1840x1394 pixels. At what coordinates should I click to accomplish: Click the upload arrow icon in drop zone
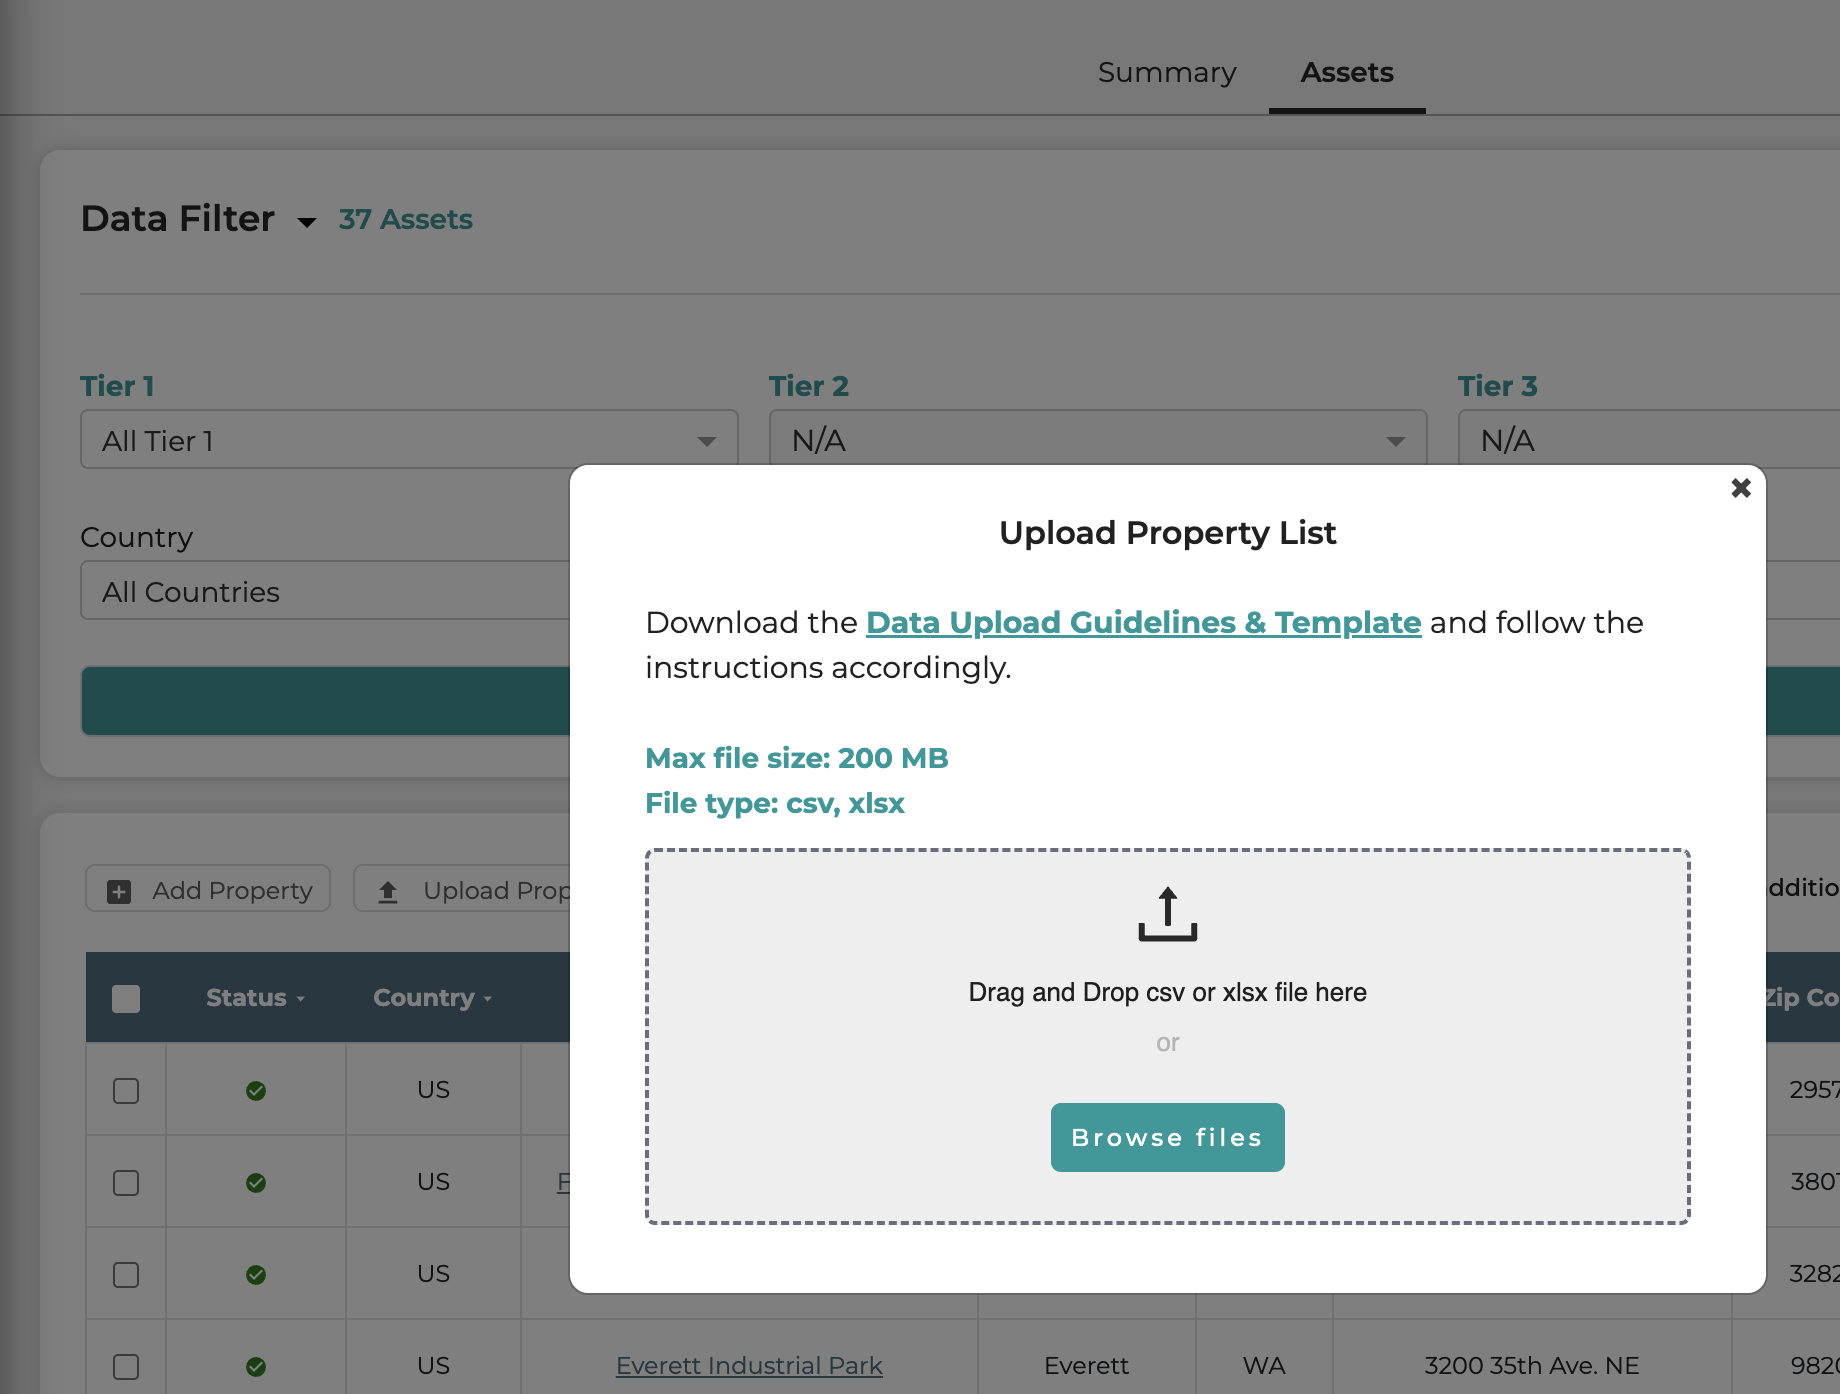pos(1167,914)
